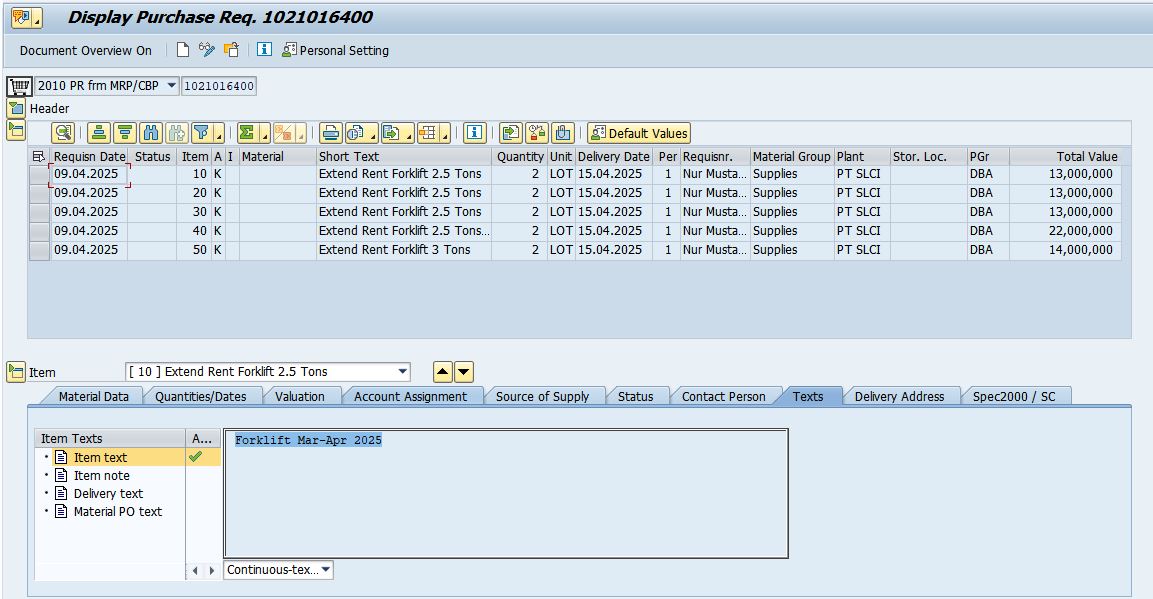Click the Total summation sigma icon
Image resolution: width=1153 pixels, height=599 pixels.
247,133
